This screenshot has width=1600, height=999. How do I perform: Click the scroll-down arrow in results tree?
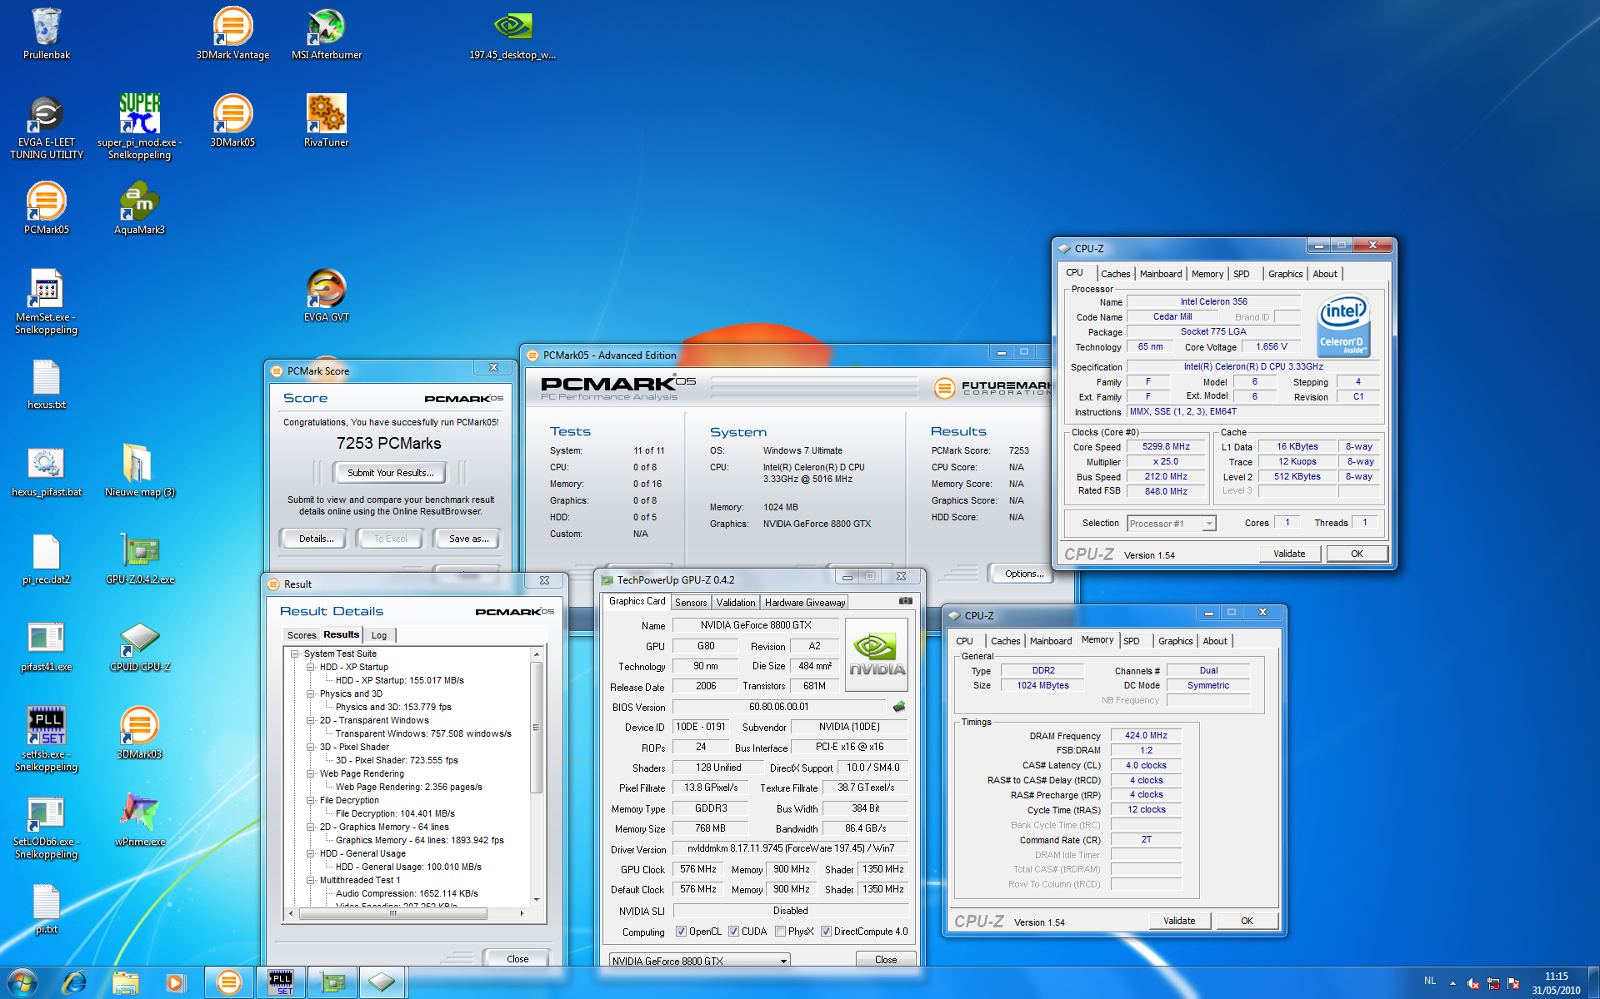point(537,900)
